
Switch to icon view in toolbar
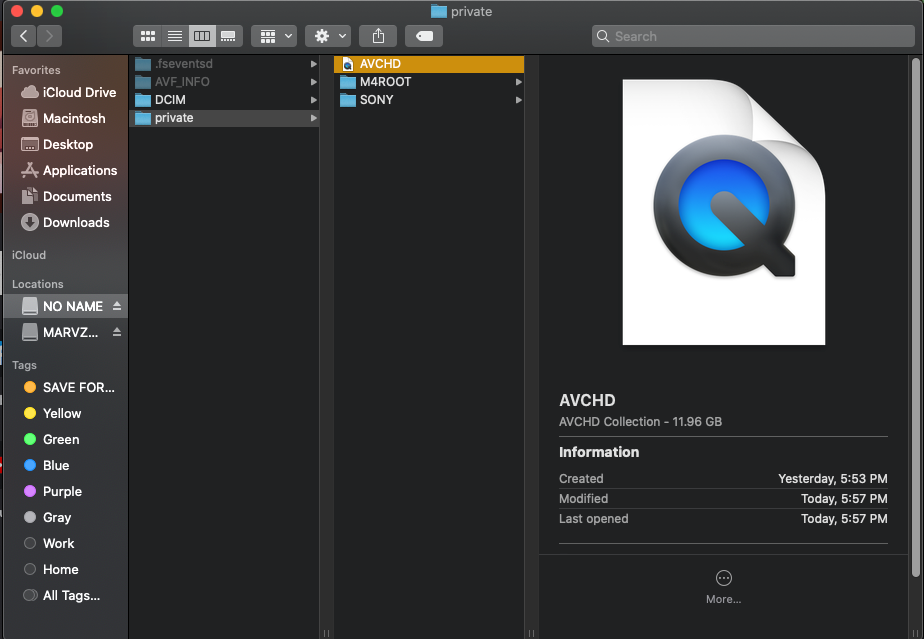tap(148, 36)
